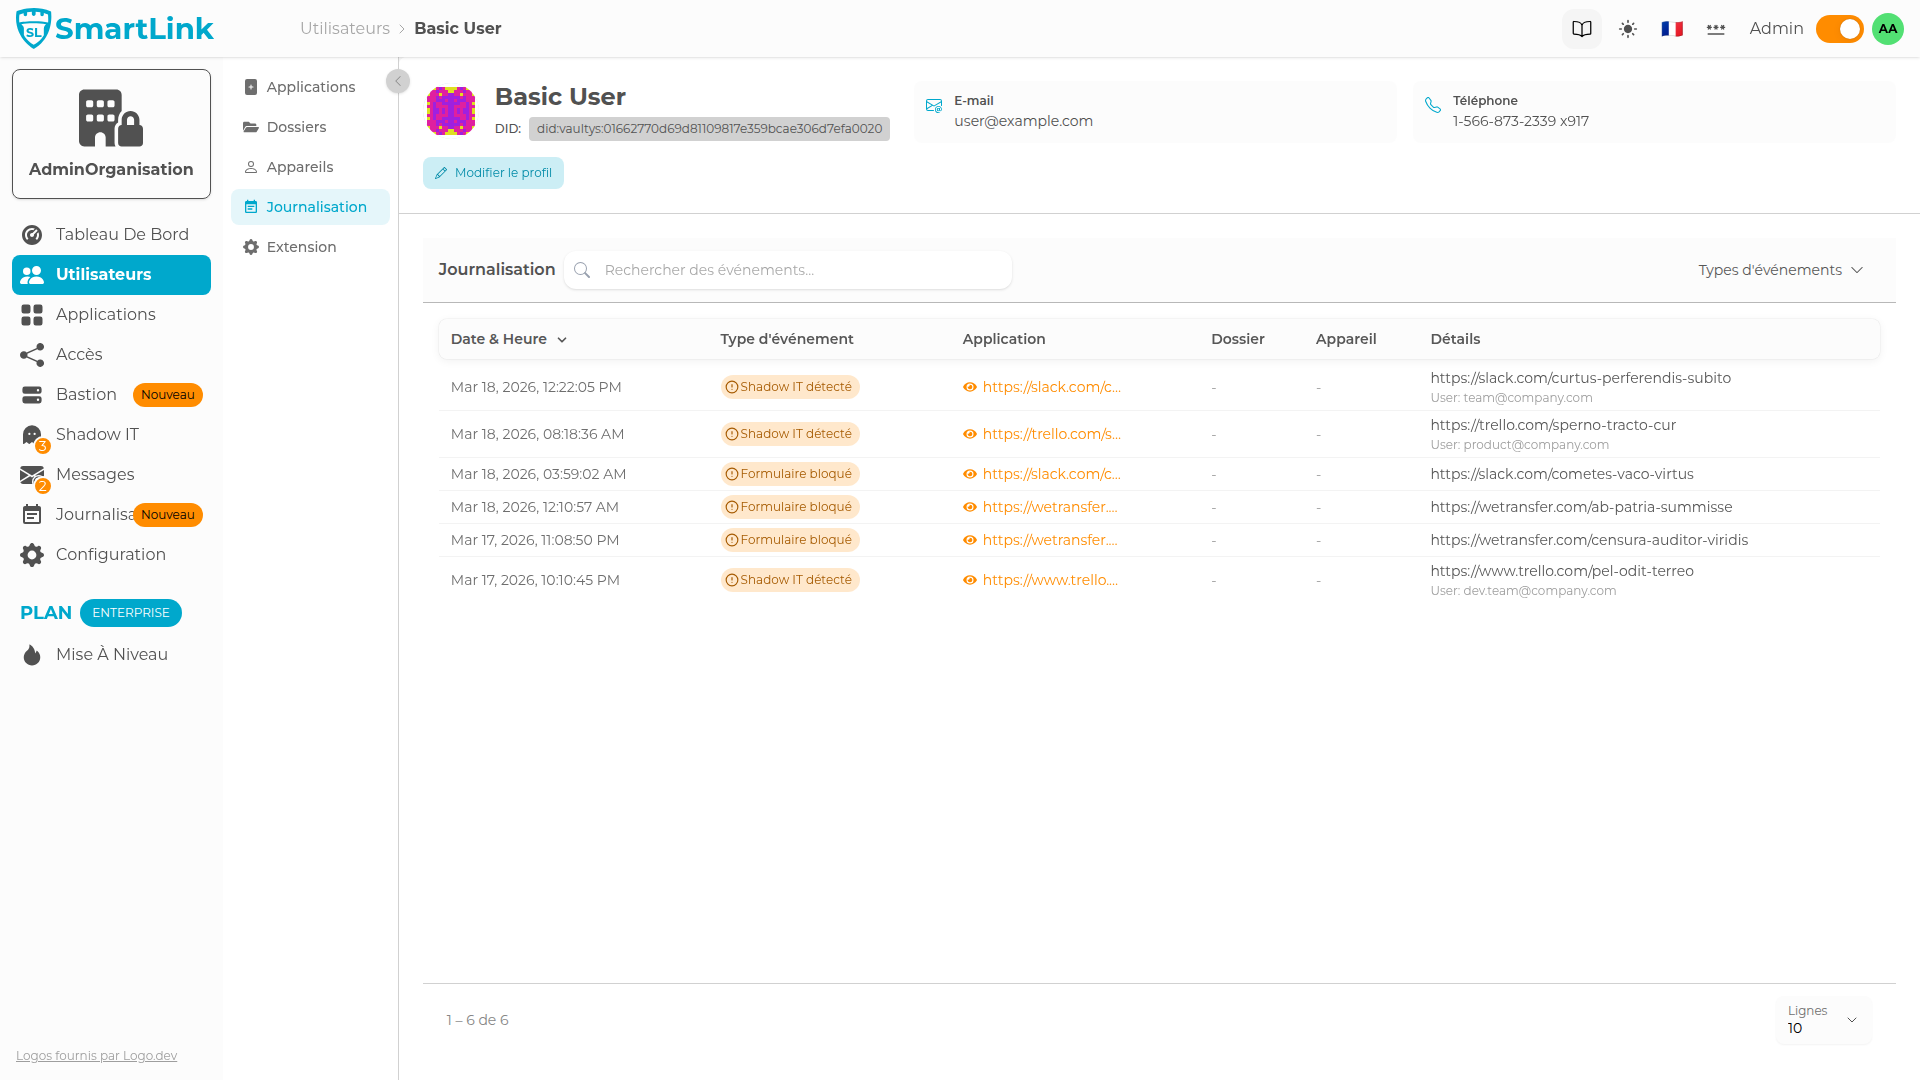Toggle the Admin mode switch

(x=1839, y=28)
